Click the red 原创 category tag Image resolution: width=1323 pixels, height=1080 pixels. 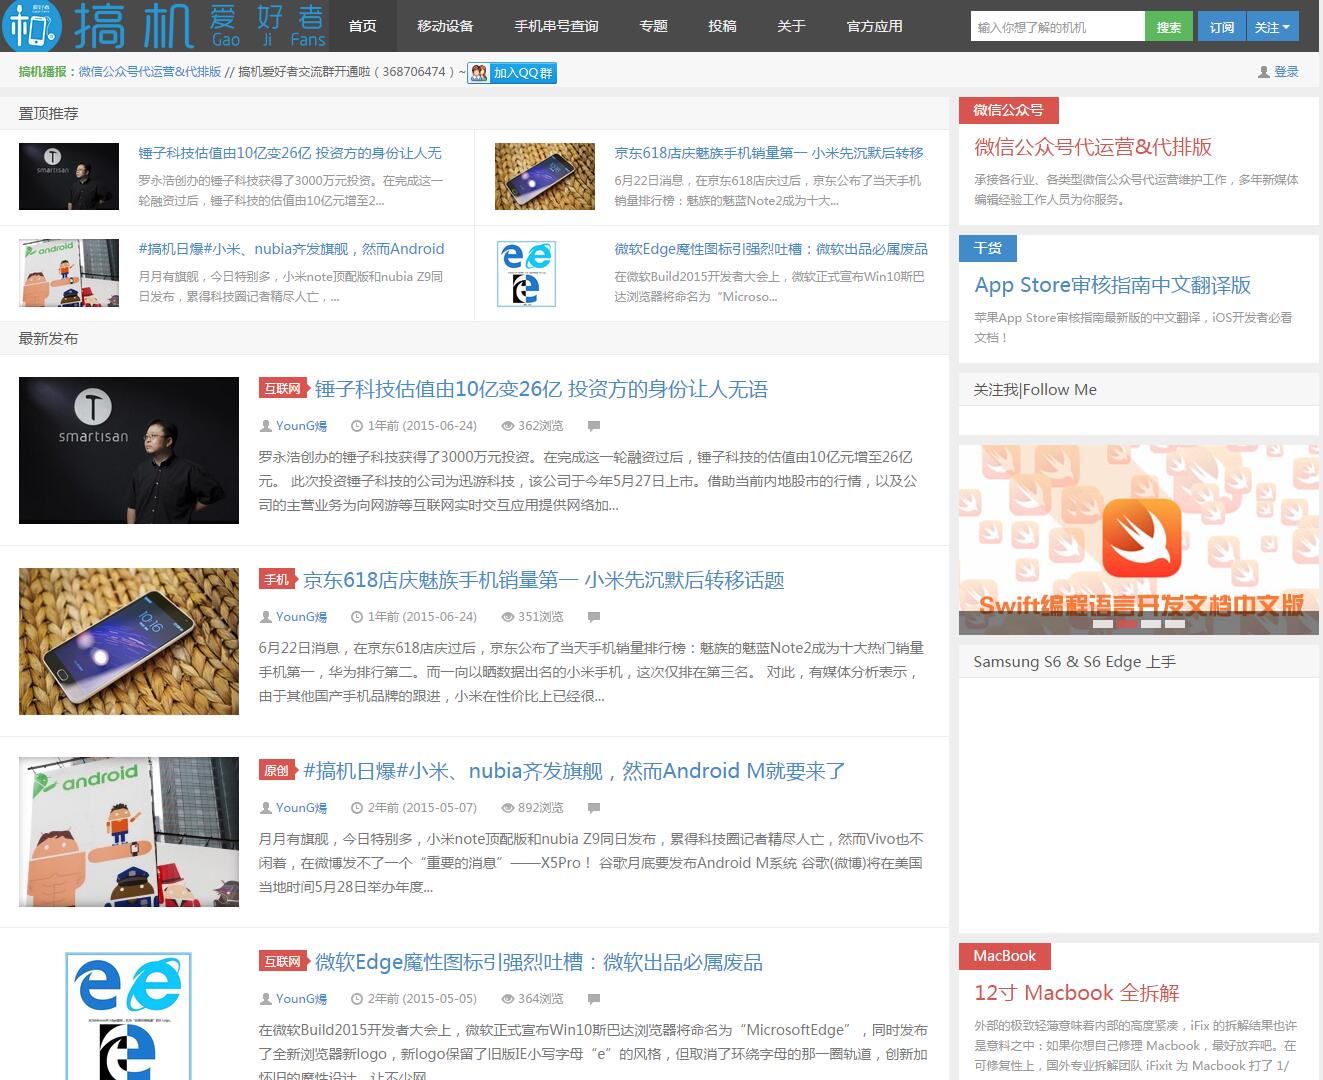(276, 771)
